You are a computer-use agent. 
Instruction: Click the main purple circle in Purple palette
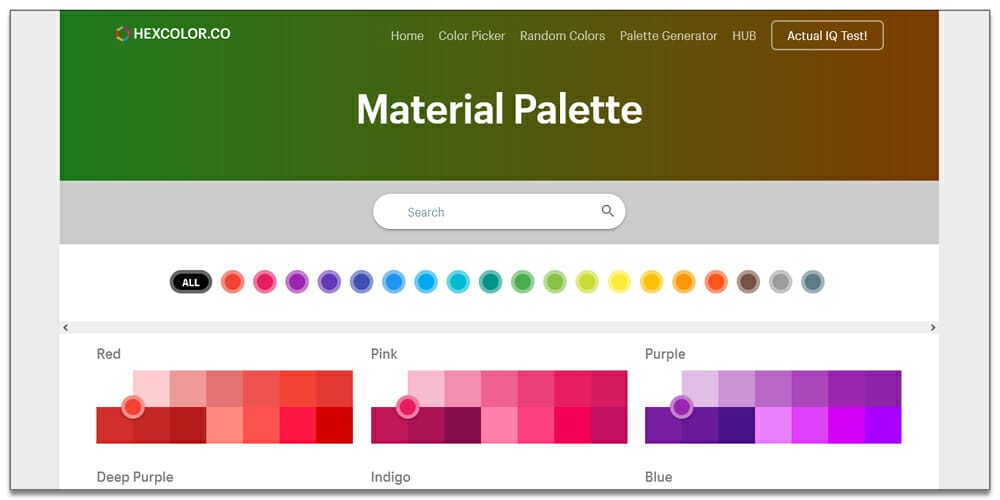click(682, 406)
